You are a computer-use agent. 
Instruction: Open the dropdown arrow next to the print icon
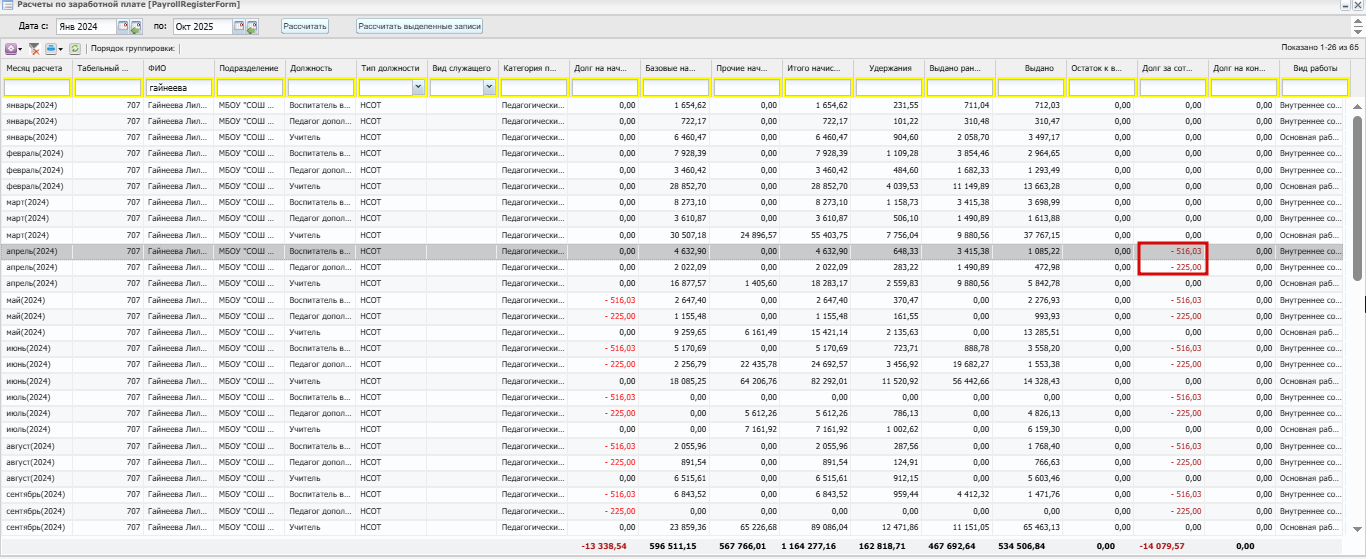(60, 48)
